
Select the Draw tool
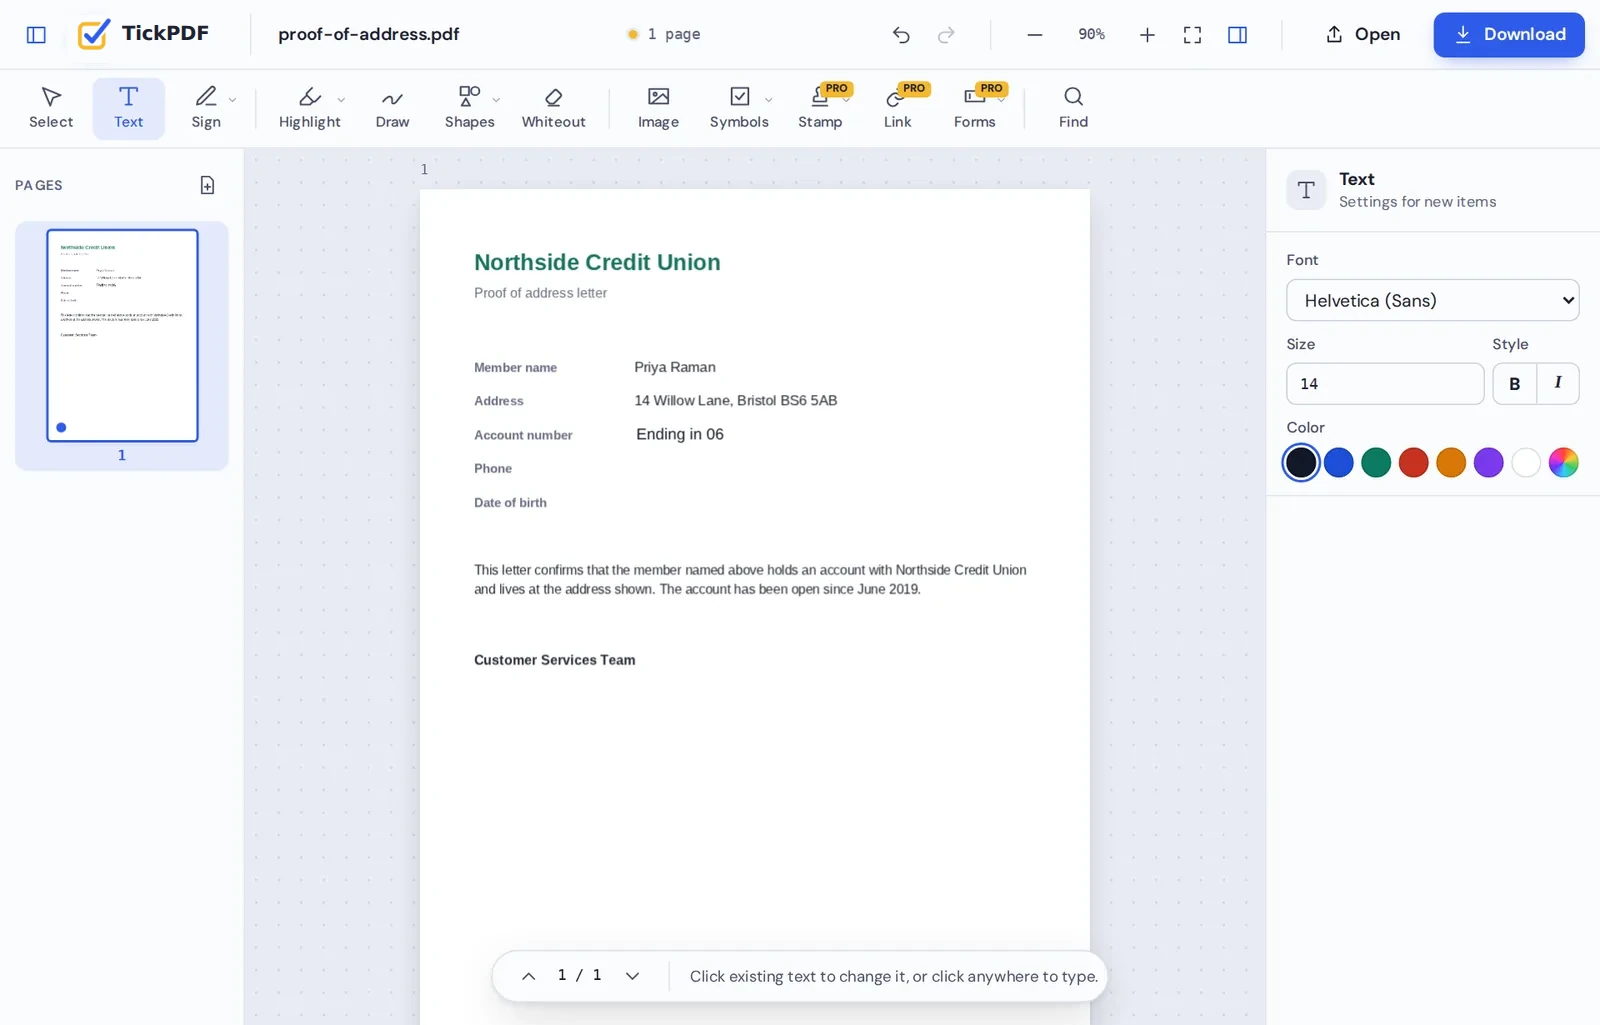pos(392,108)
